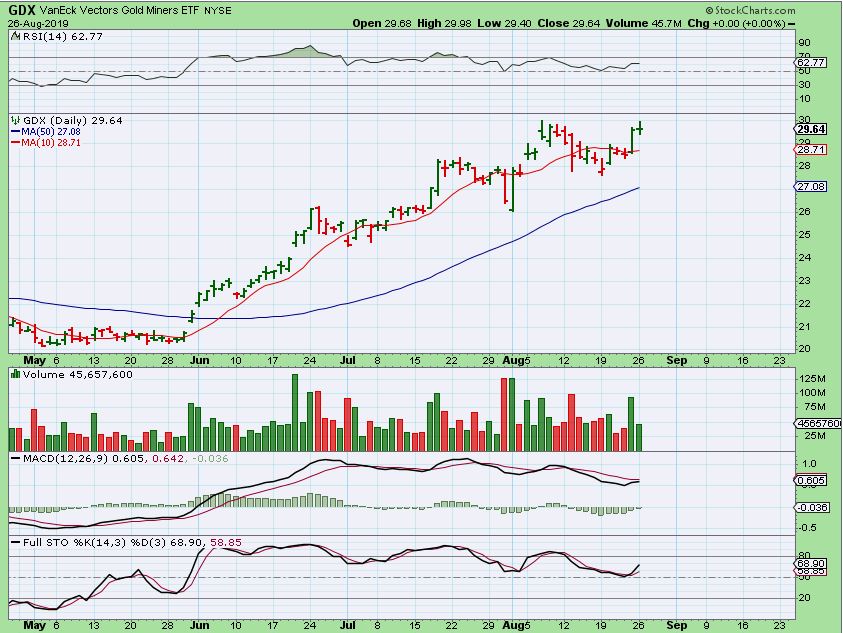
Task: Click the 100M volume axis label
Action: (x=812, y=393)
